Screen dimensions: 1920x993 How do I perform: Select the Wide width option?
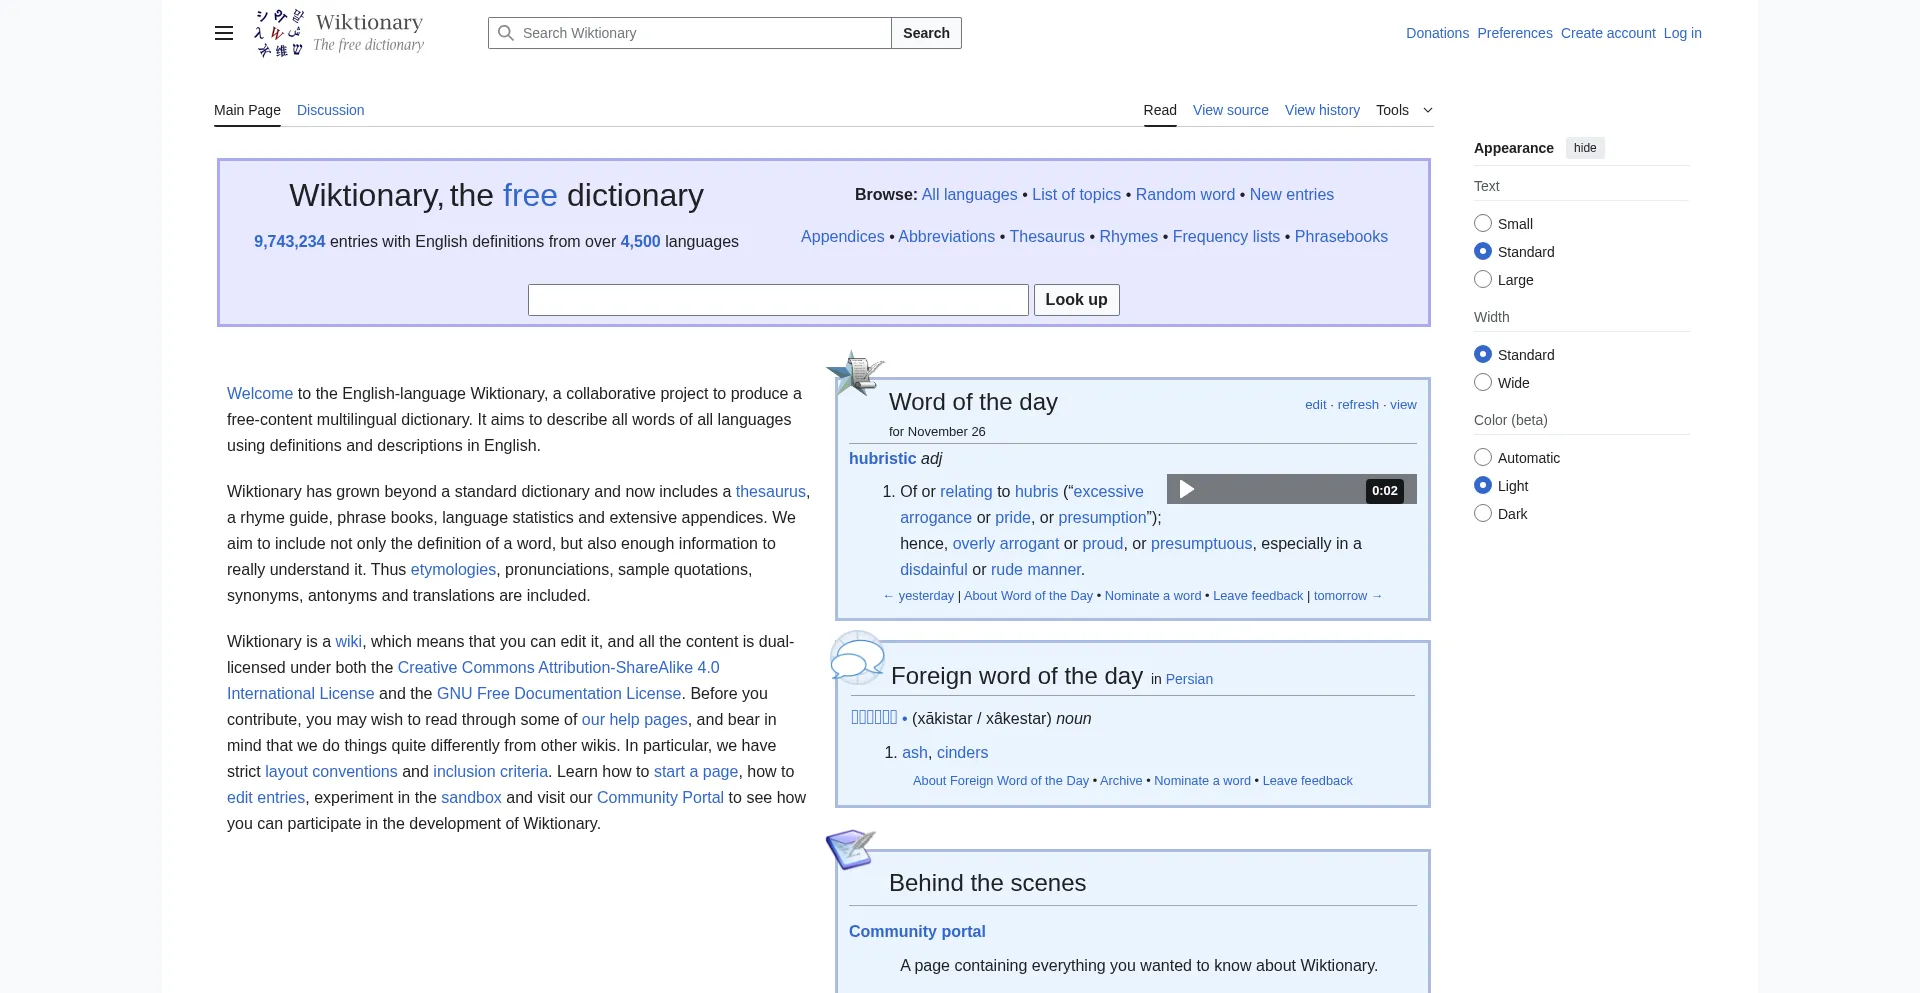coord(1483,383)
